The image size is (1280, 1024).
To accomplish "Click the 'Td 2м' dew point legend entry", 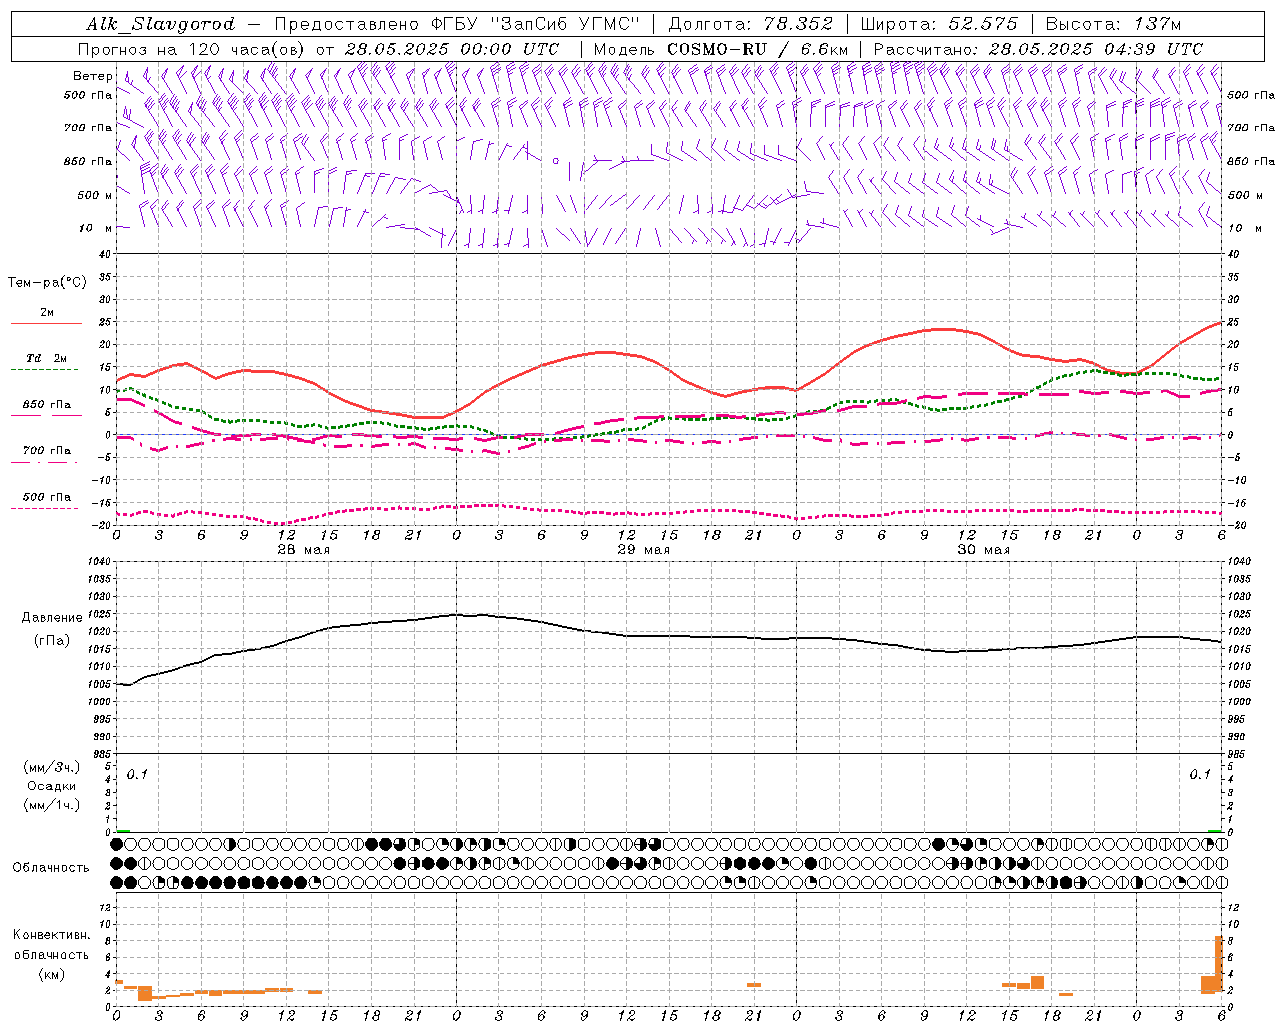I will 46,358.
